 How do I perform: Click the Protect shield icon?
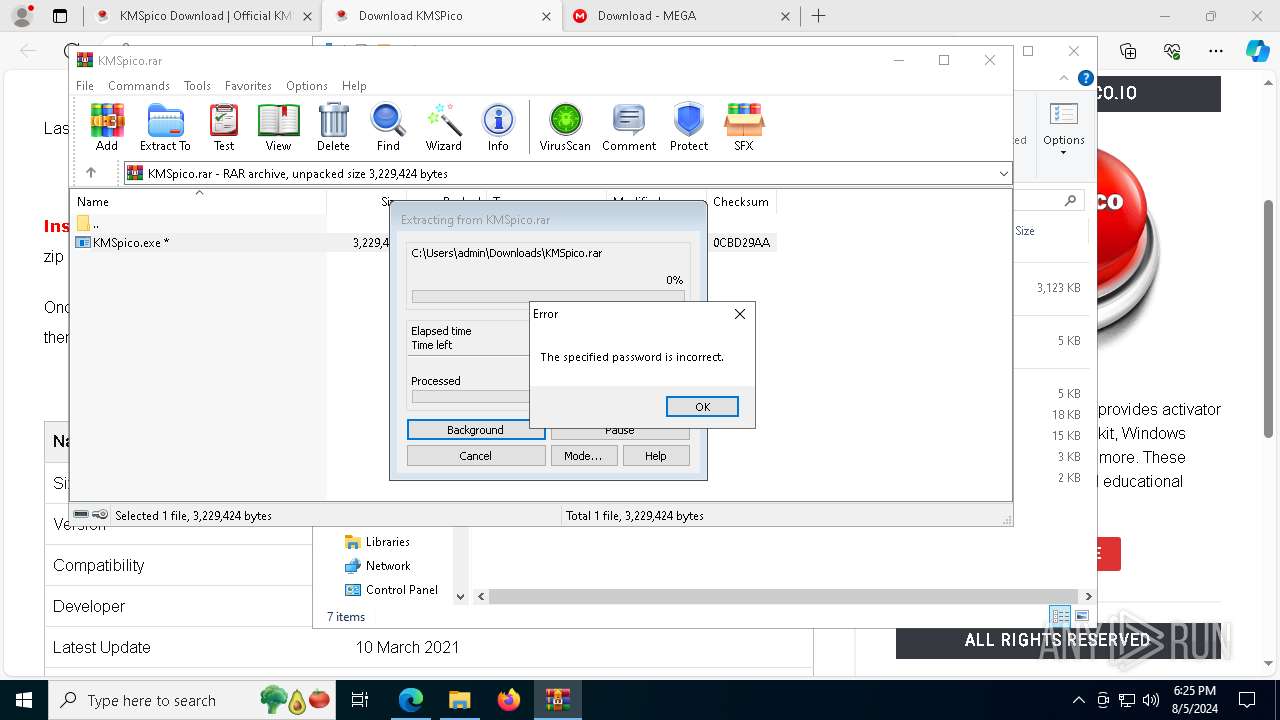point(689,127)
